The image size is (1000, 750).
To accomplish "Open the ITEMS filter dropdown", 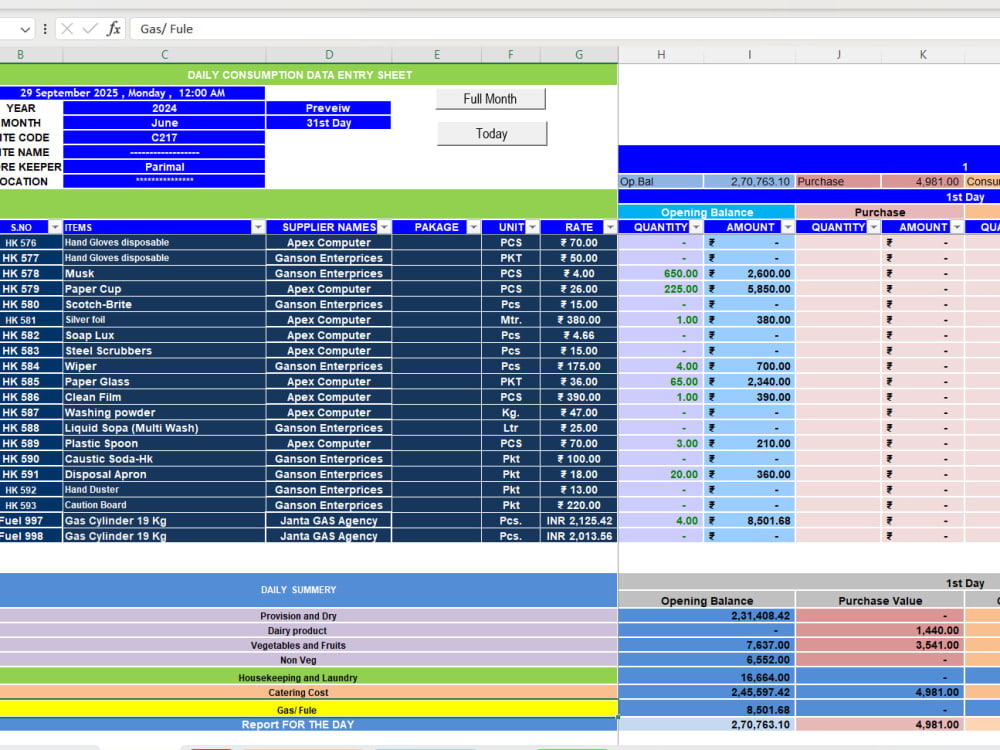I will (258, 228).
